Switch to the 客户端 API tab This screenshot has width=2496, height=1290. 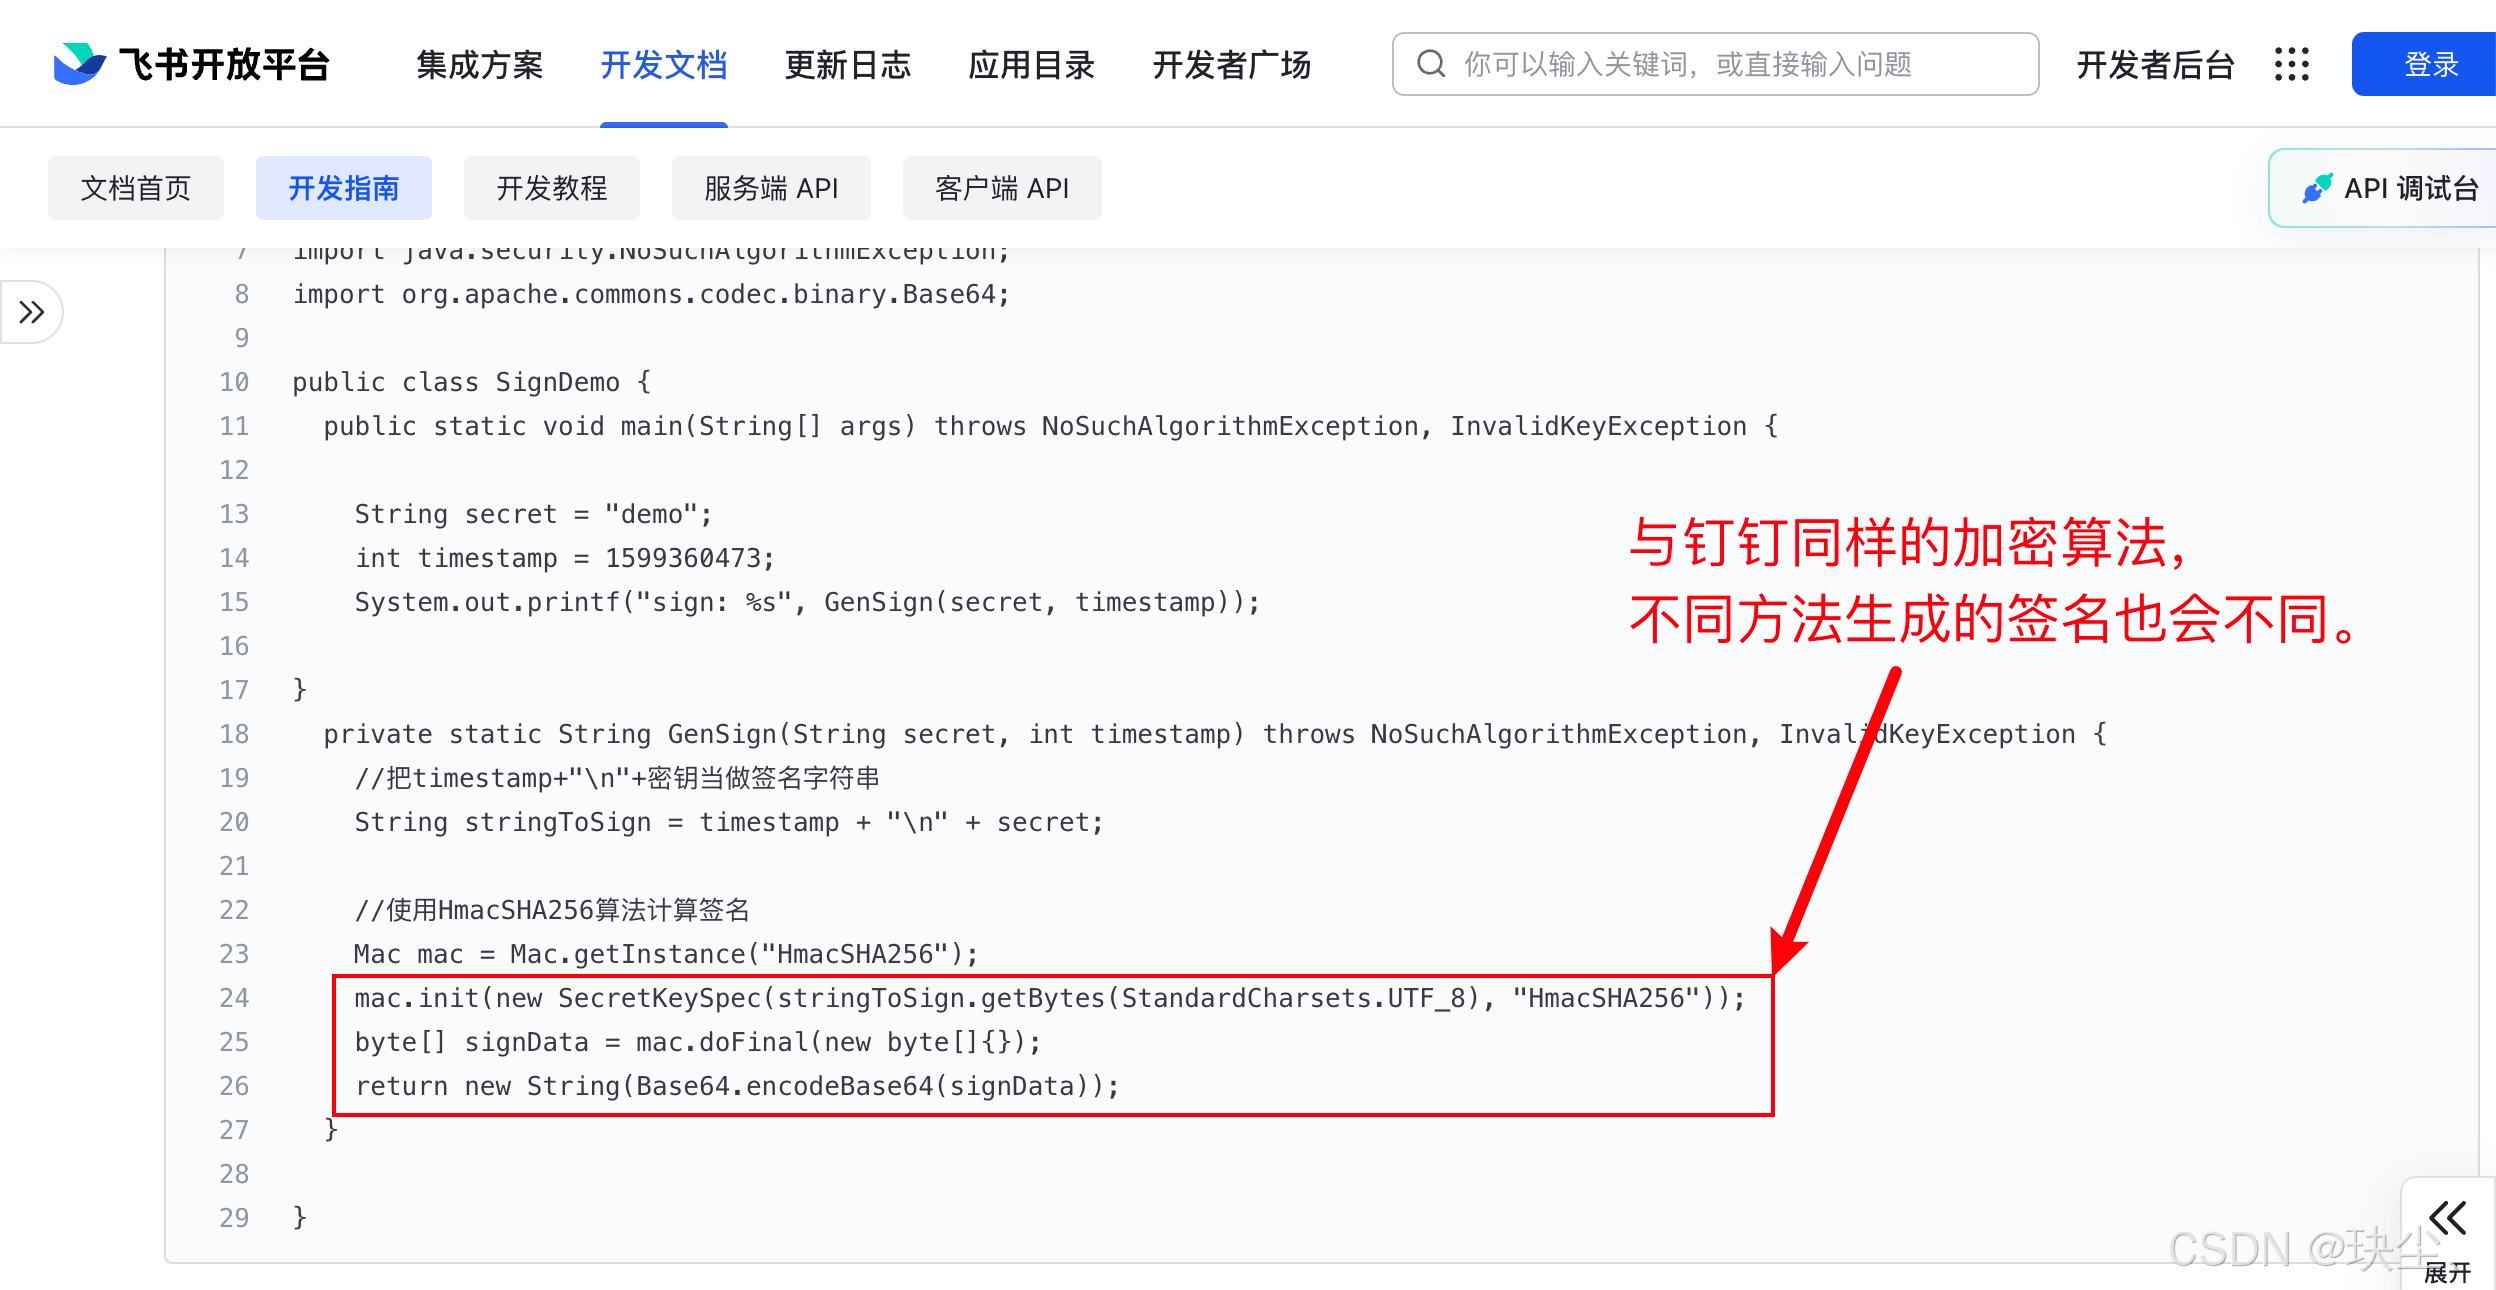pos(1002,188)
